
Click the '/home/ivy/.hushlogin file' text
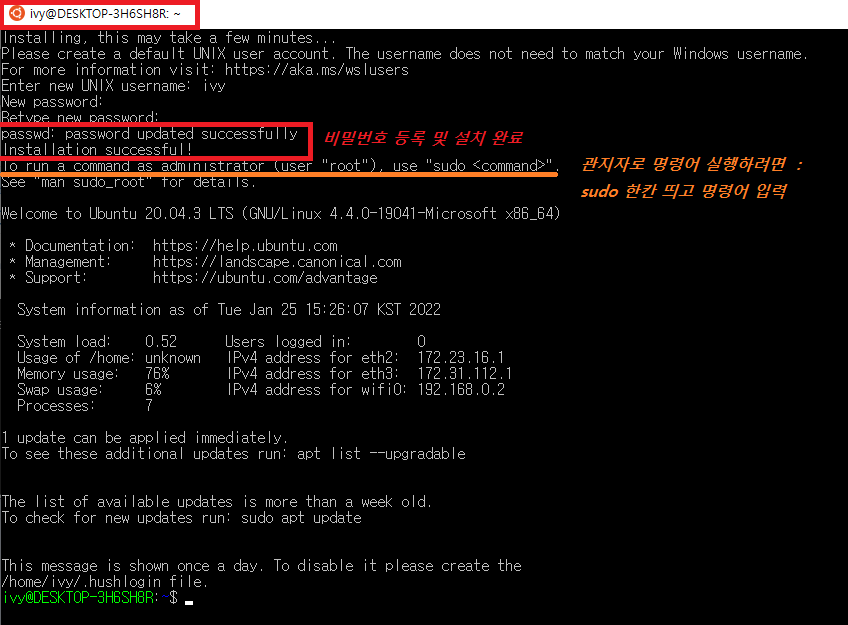pos(104,582)
